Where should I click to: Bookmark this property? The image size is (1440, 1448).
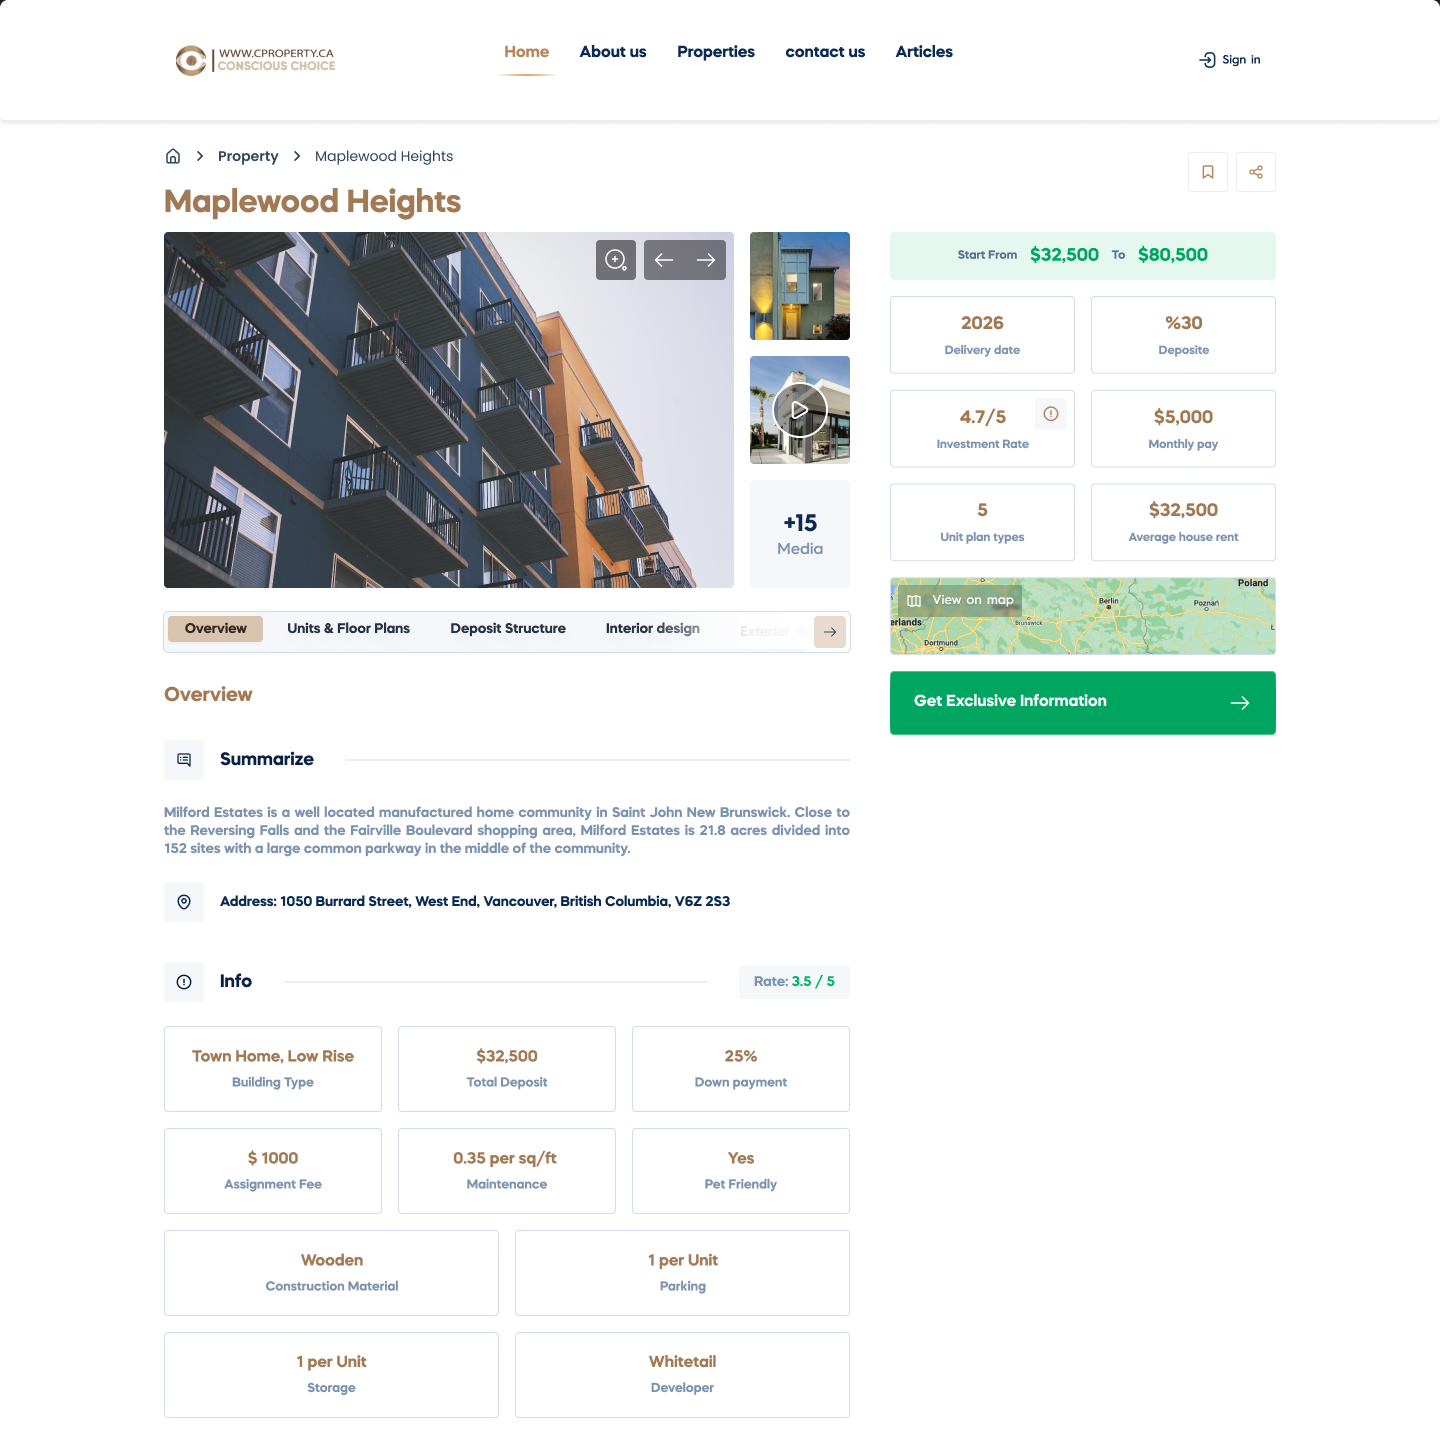point(1208,172)
